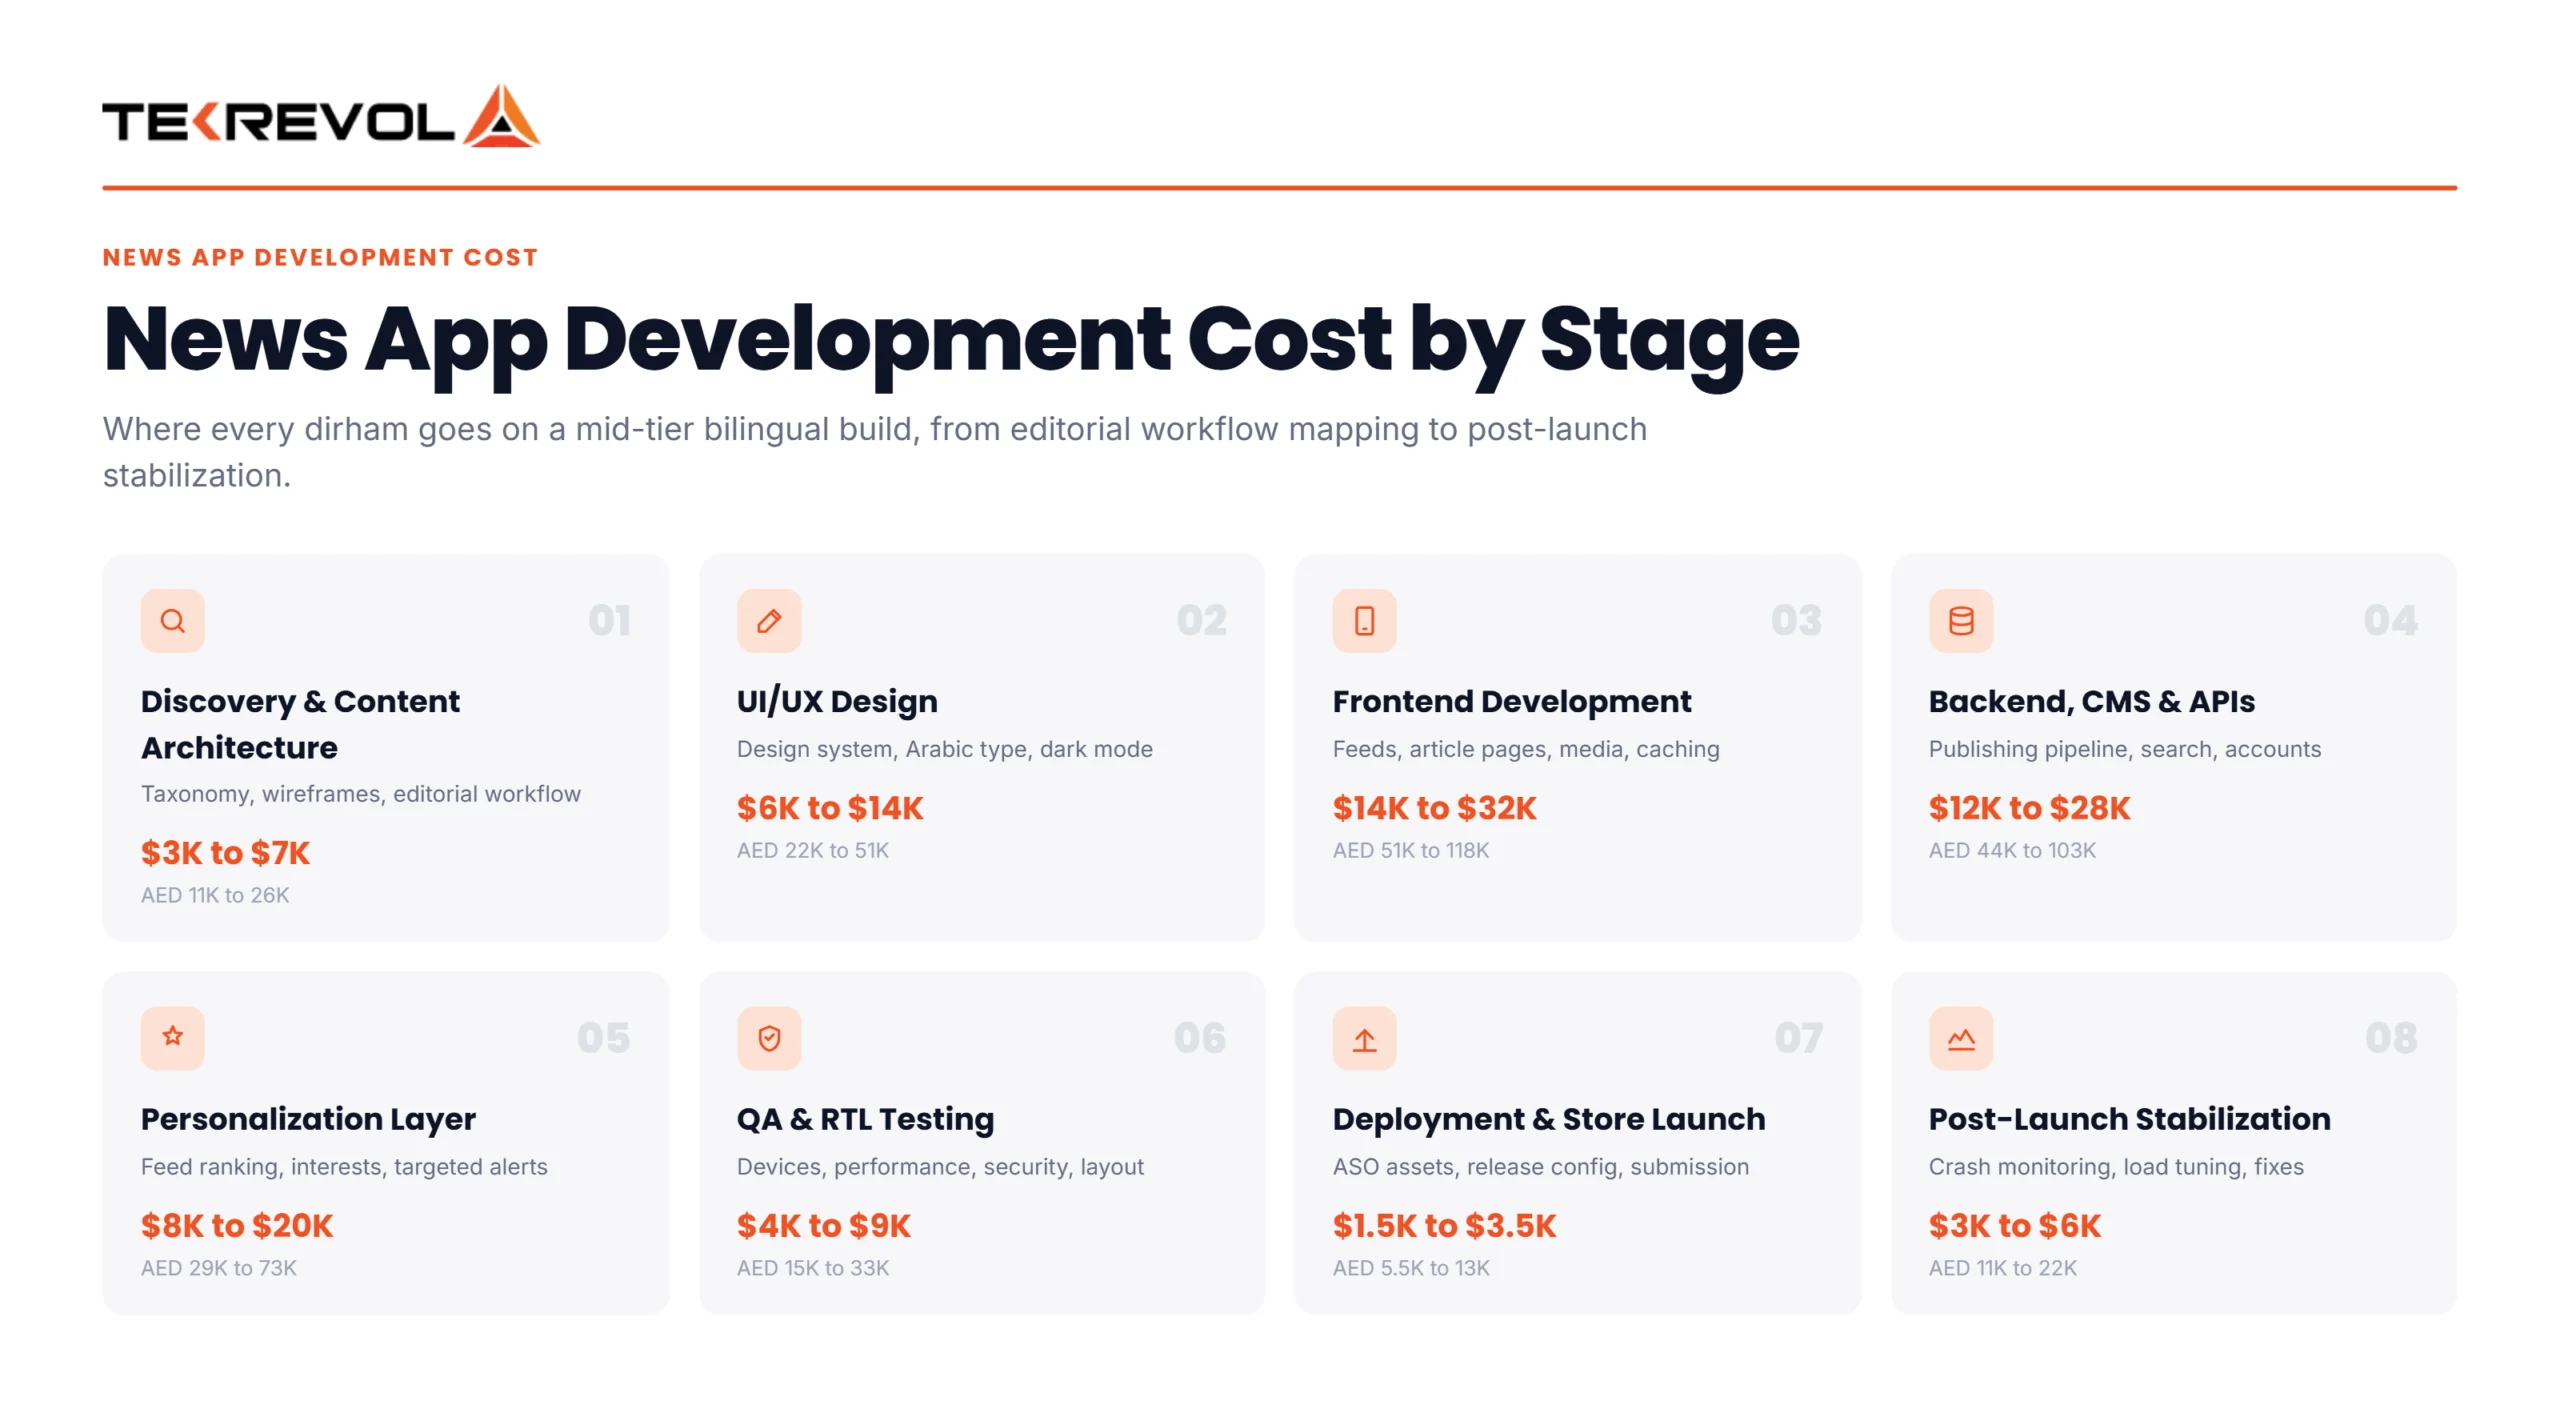This screenshot has height=1405, width=2560.
Task: Click the phone icon on Frontend Development card
Action: [1364, 620]
